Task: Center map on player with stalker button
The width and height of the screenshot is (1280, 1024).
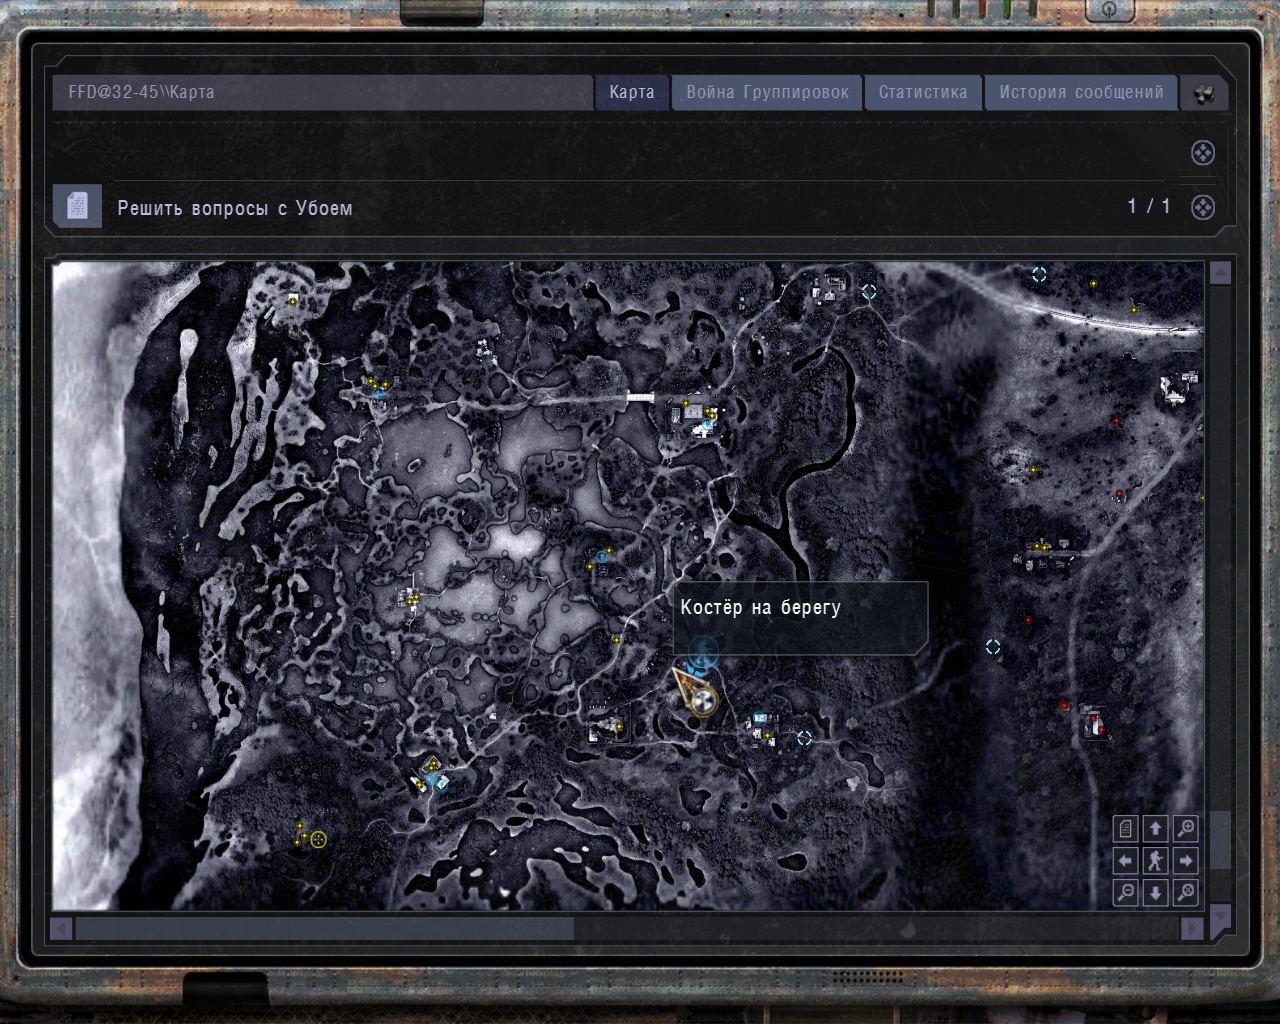Action: tap(1156, 860)
